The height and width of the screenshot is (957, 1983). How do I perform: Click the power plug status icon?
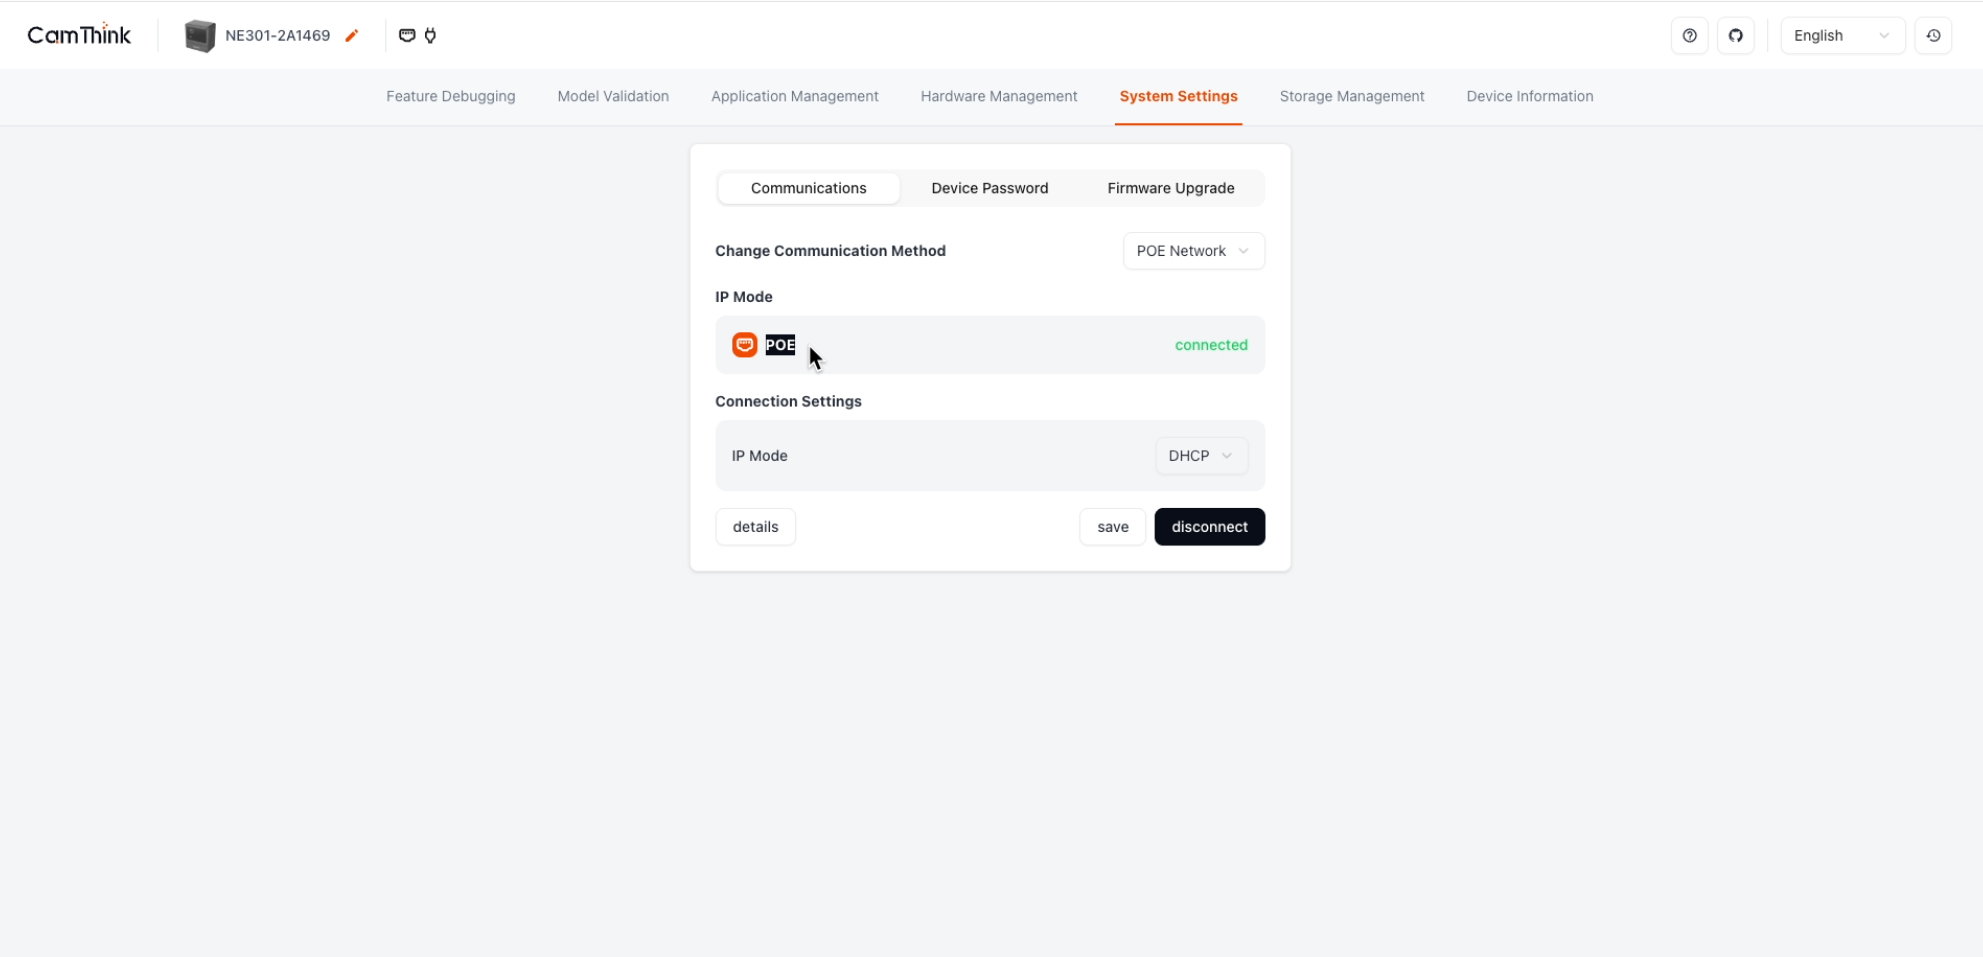coord(431,35)
